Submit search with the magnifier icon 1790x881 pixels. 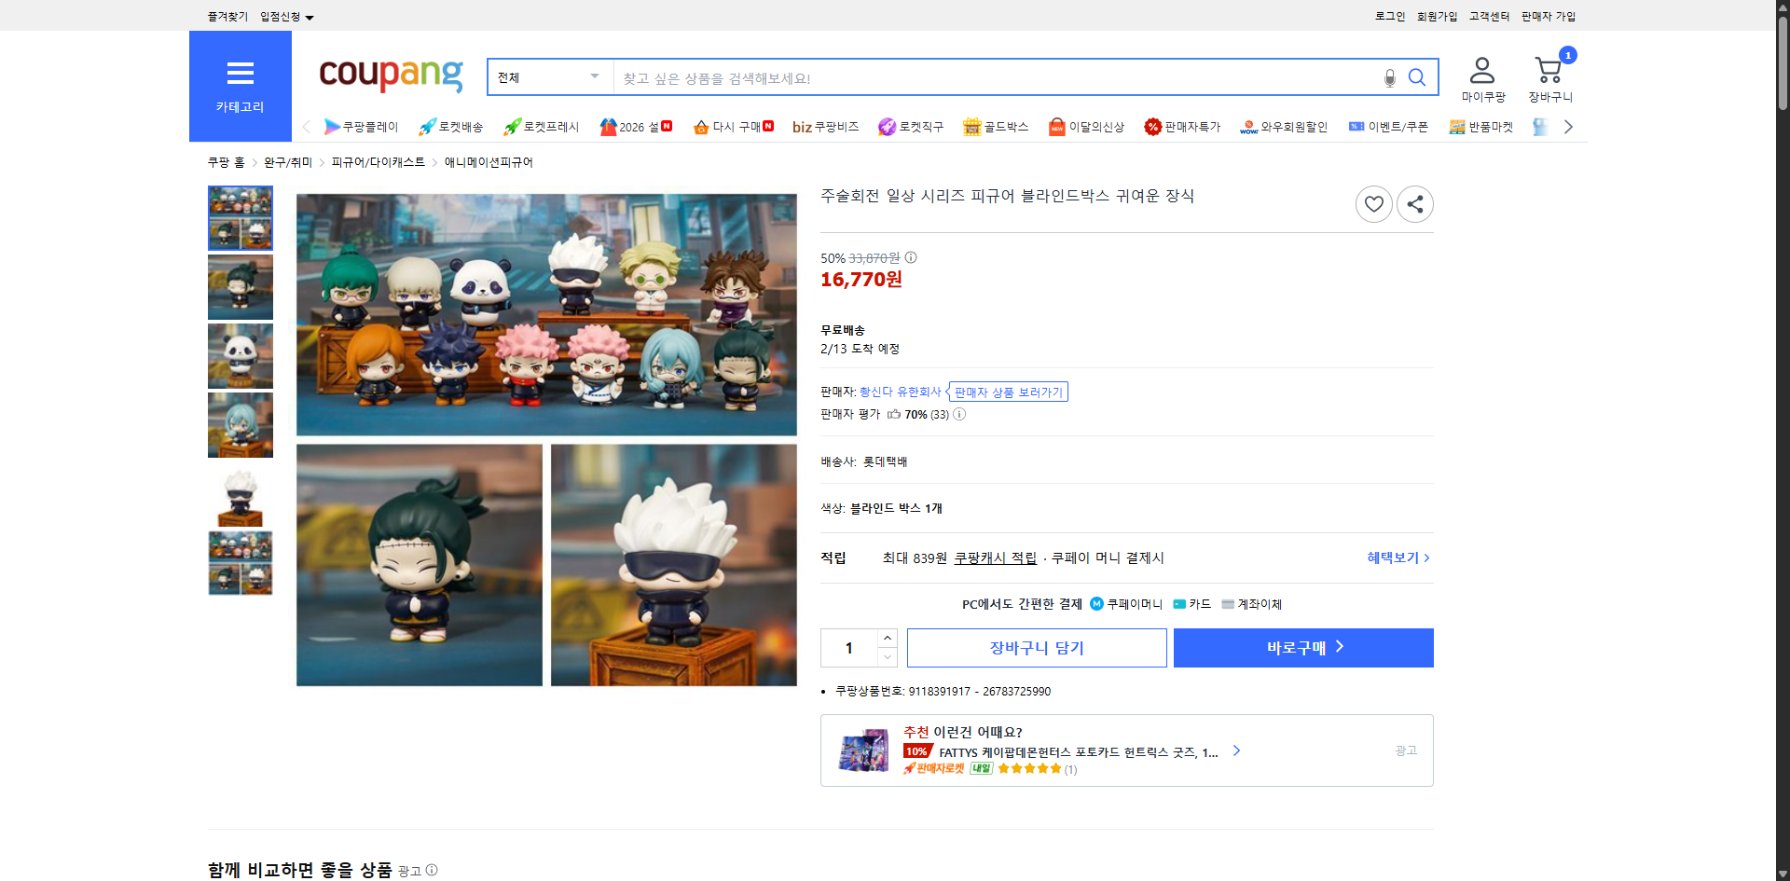click(1417, 78)
